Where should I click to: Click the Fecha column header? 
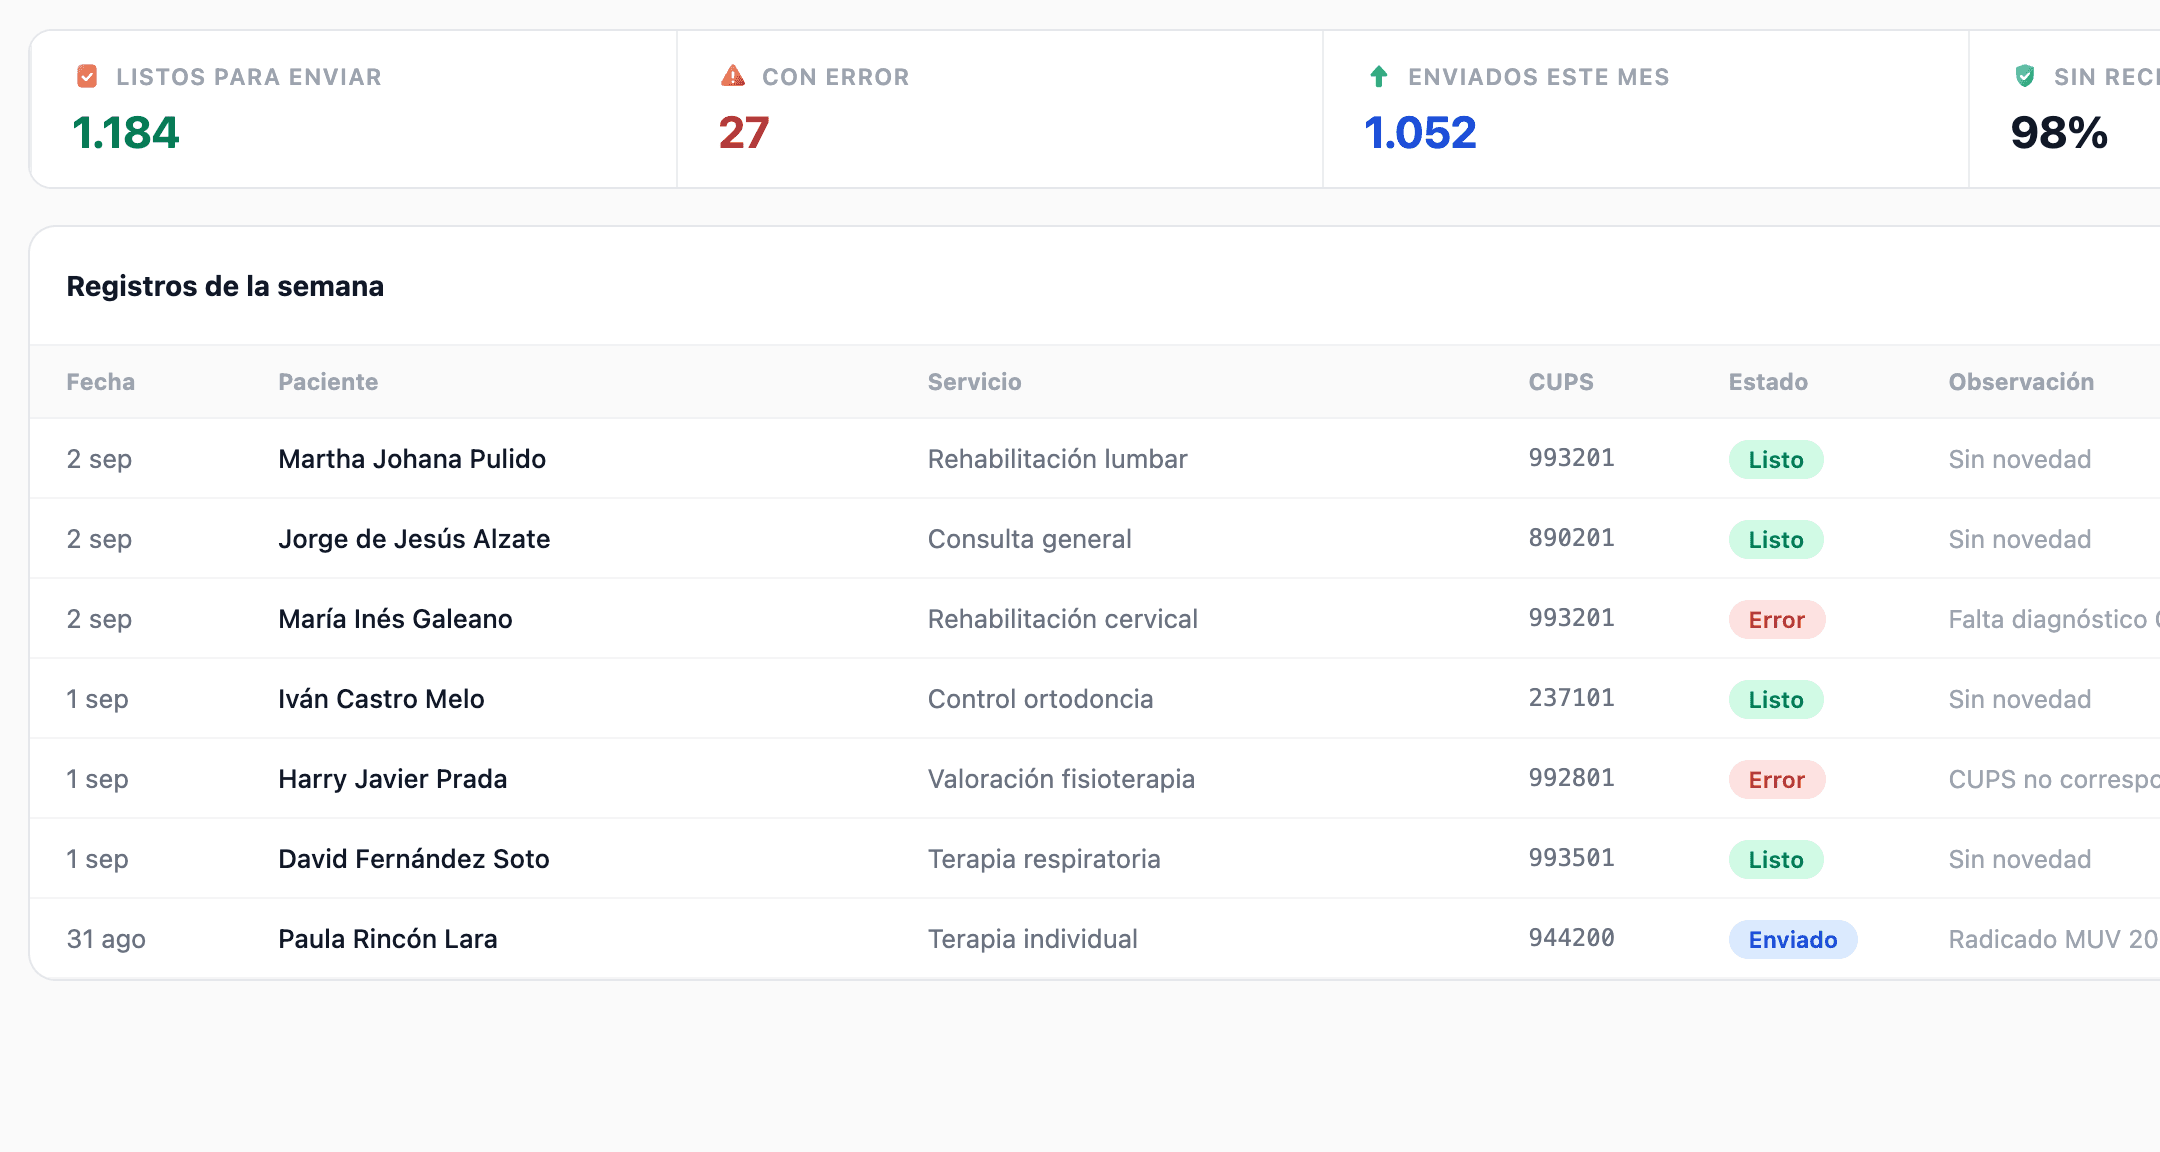point(101,382)
